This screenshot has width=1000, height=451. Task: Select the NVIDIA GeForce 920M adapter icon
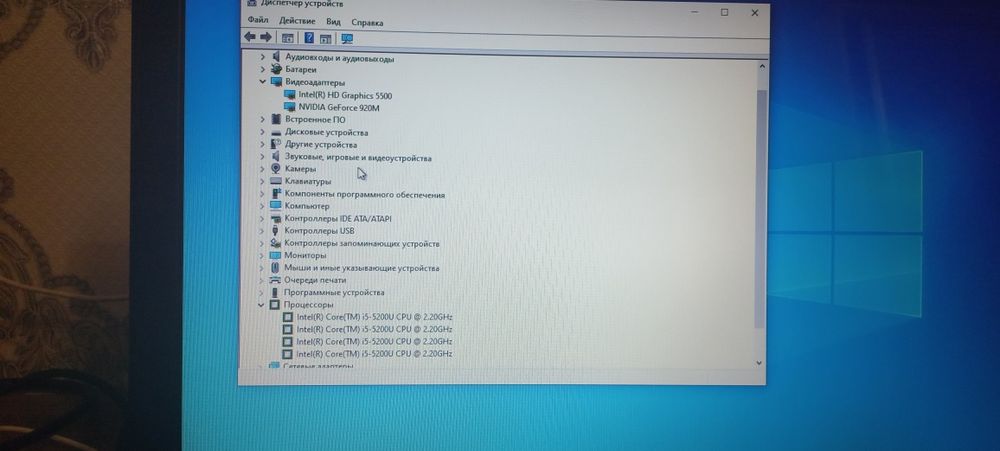290,107
